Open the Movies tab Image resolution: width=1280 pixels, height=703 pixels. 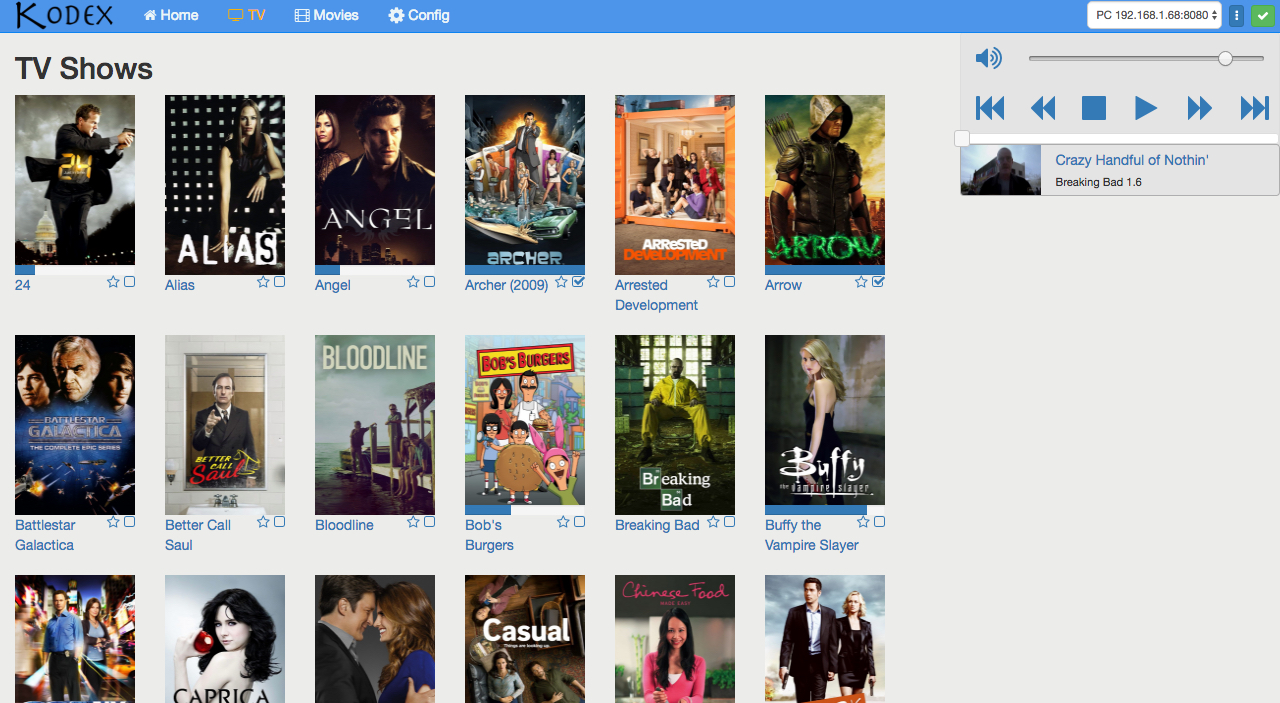click(326, 15)
